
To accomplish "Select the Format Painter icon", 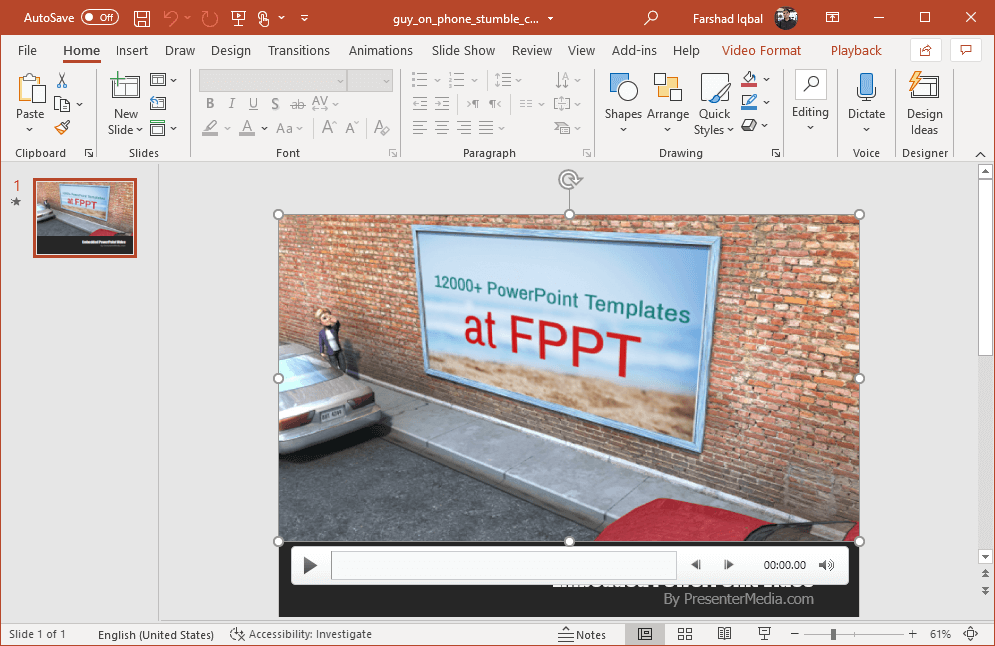I will 62,128.
